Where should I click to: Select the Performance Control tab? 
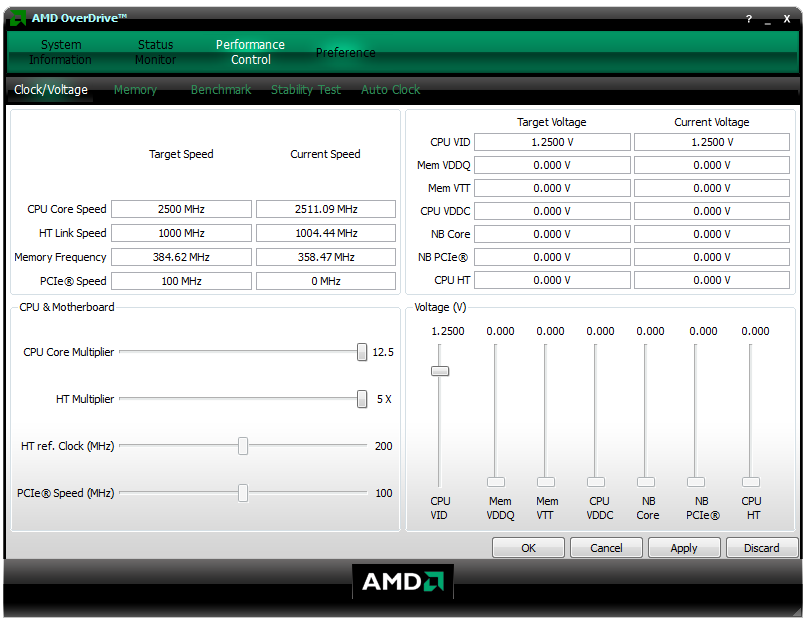click(x=250, y=52)
